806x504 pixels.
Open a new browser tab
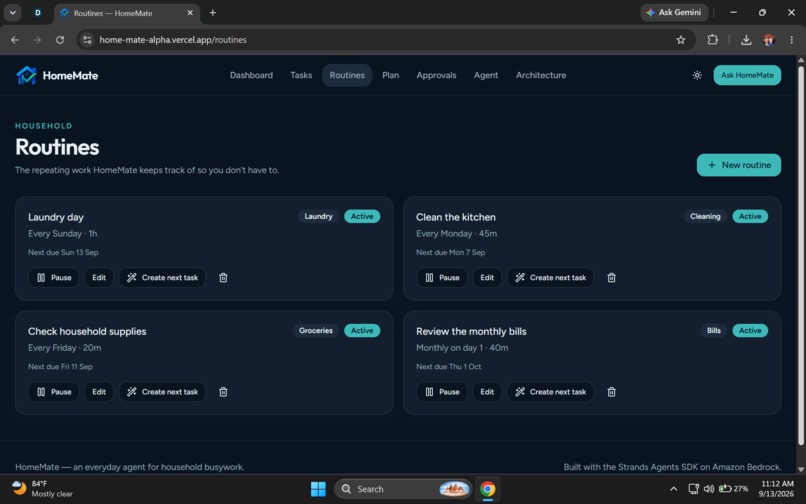tap(212, 13)
